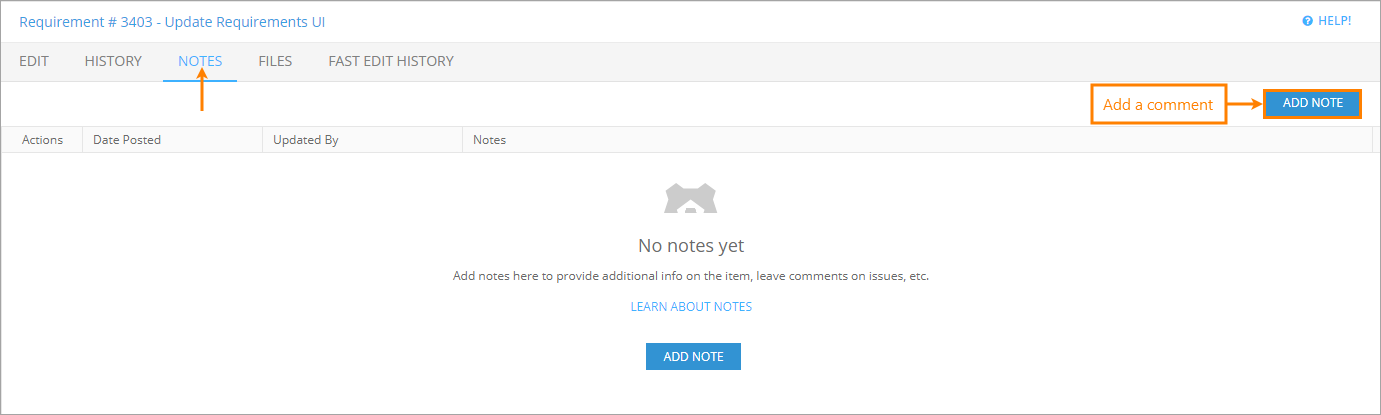Click the Updated By column header

click(362, 140)
